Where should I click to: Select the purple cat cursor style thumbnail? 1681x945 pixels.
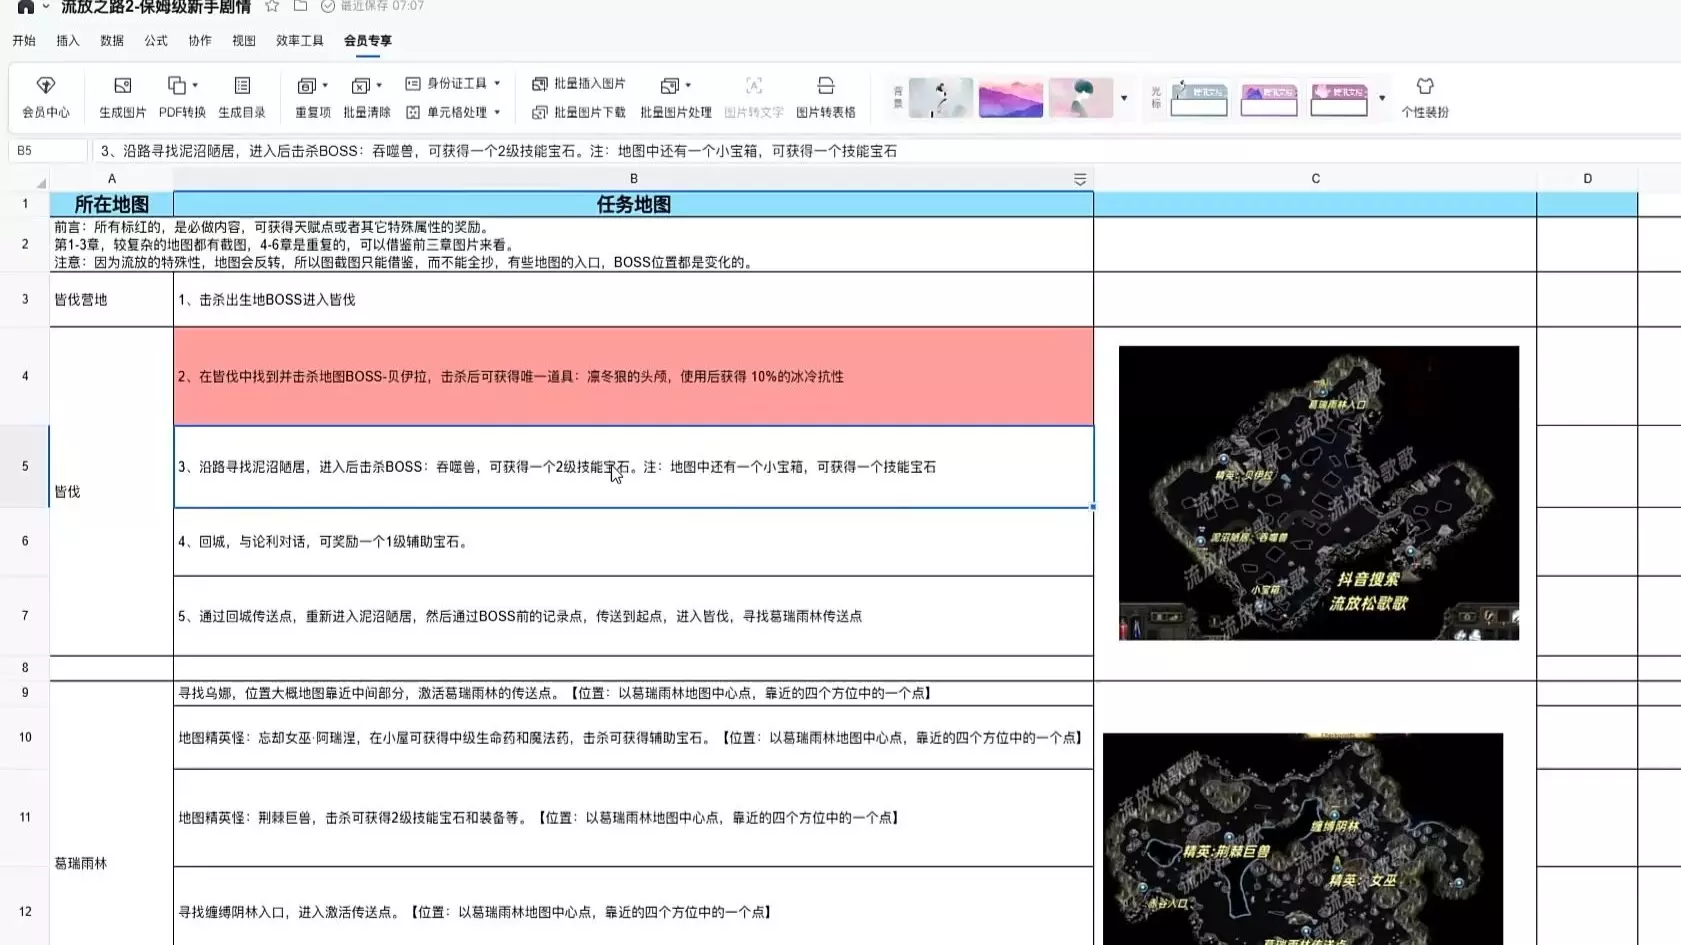tap(1269, 98)
